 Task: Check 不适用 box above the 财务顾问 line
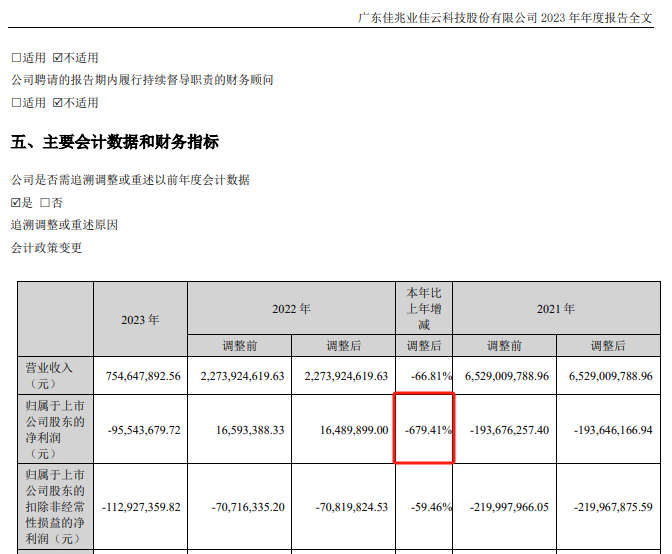pyautogui.click(x=58, y=58)
